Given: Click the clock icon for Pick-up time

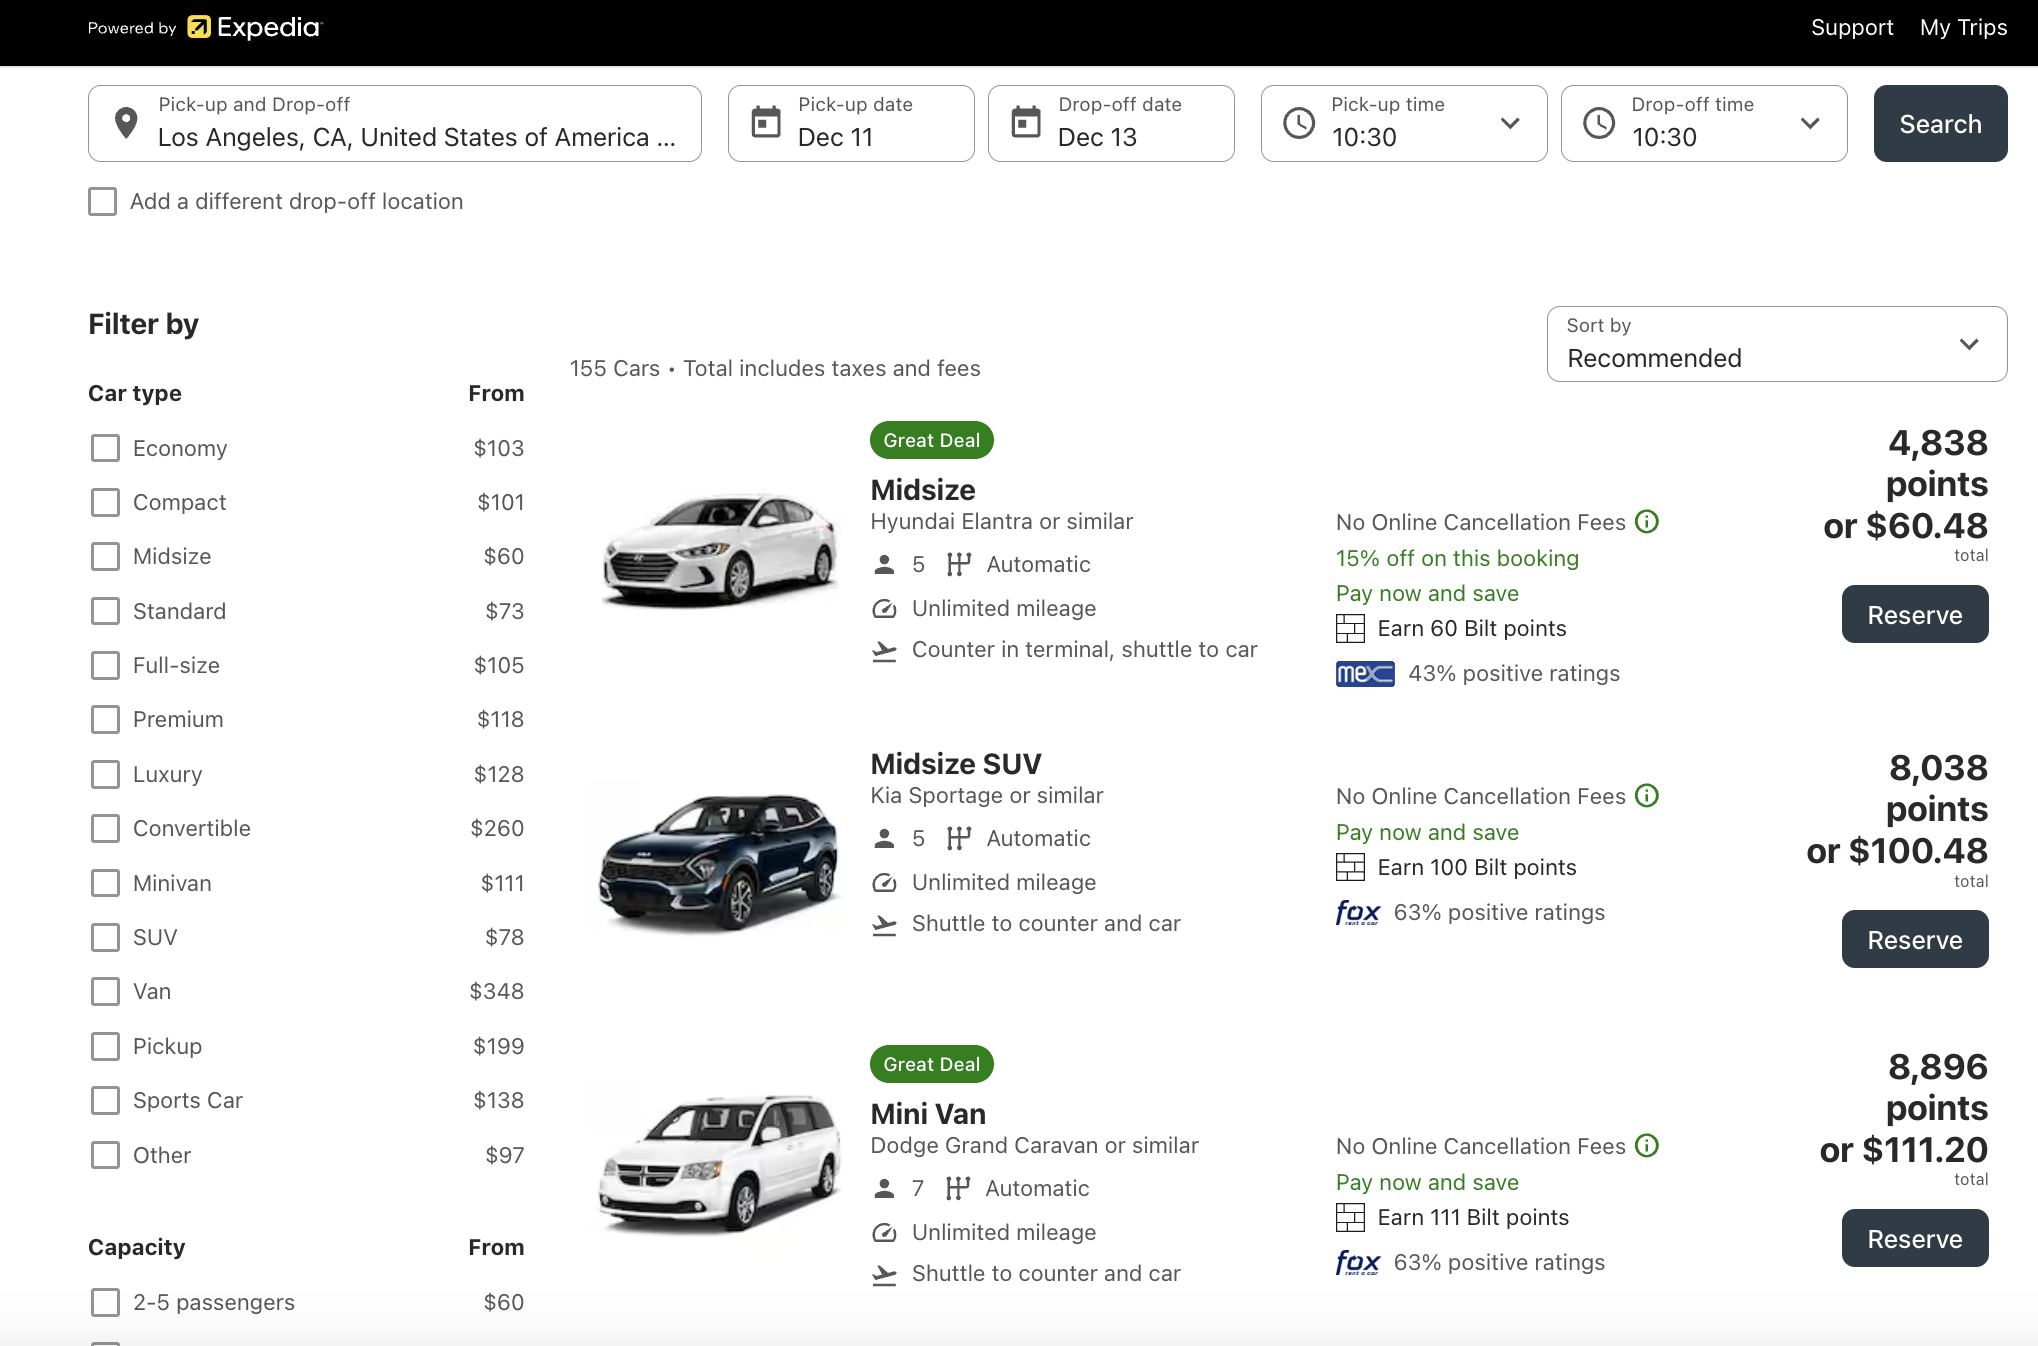Looking at the screenshot, I should (x=1299, y=123).
